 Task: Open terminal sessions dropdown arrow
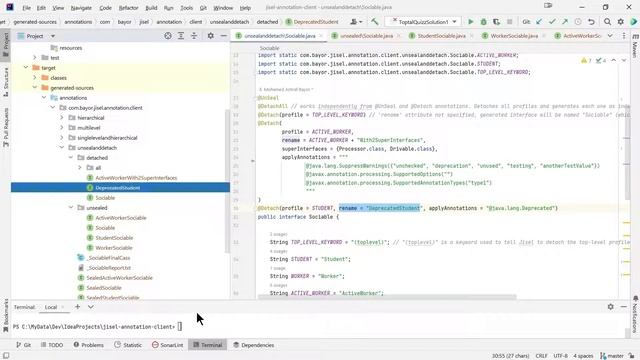(91, 307)
